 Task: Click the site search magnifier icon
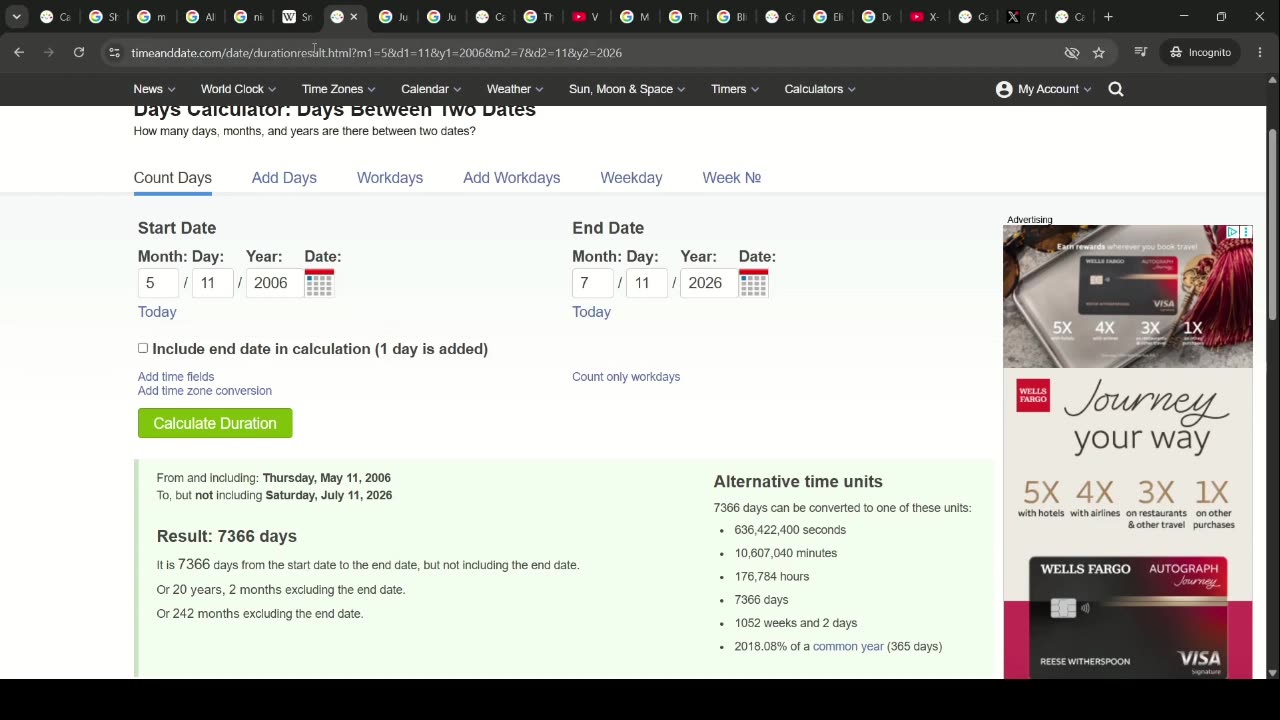point(1116,89)
